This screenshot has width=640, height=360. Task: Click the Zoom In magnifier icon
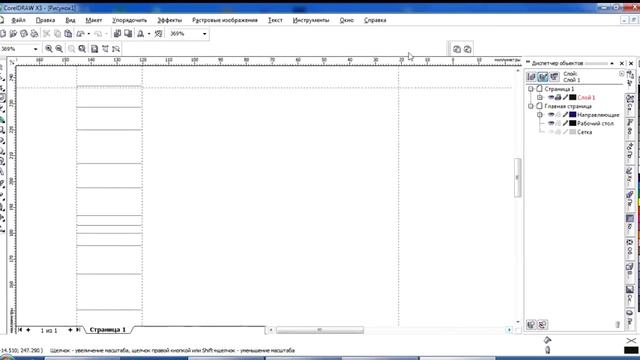coord(49,49)
